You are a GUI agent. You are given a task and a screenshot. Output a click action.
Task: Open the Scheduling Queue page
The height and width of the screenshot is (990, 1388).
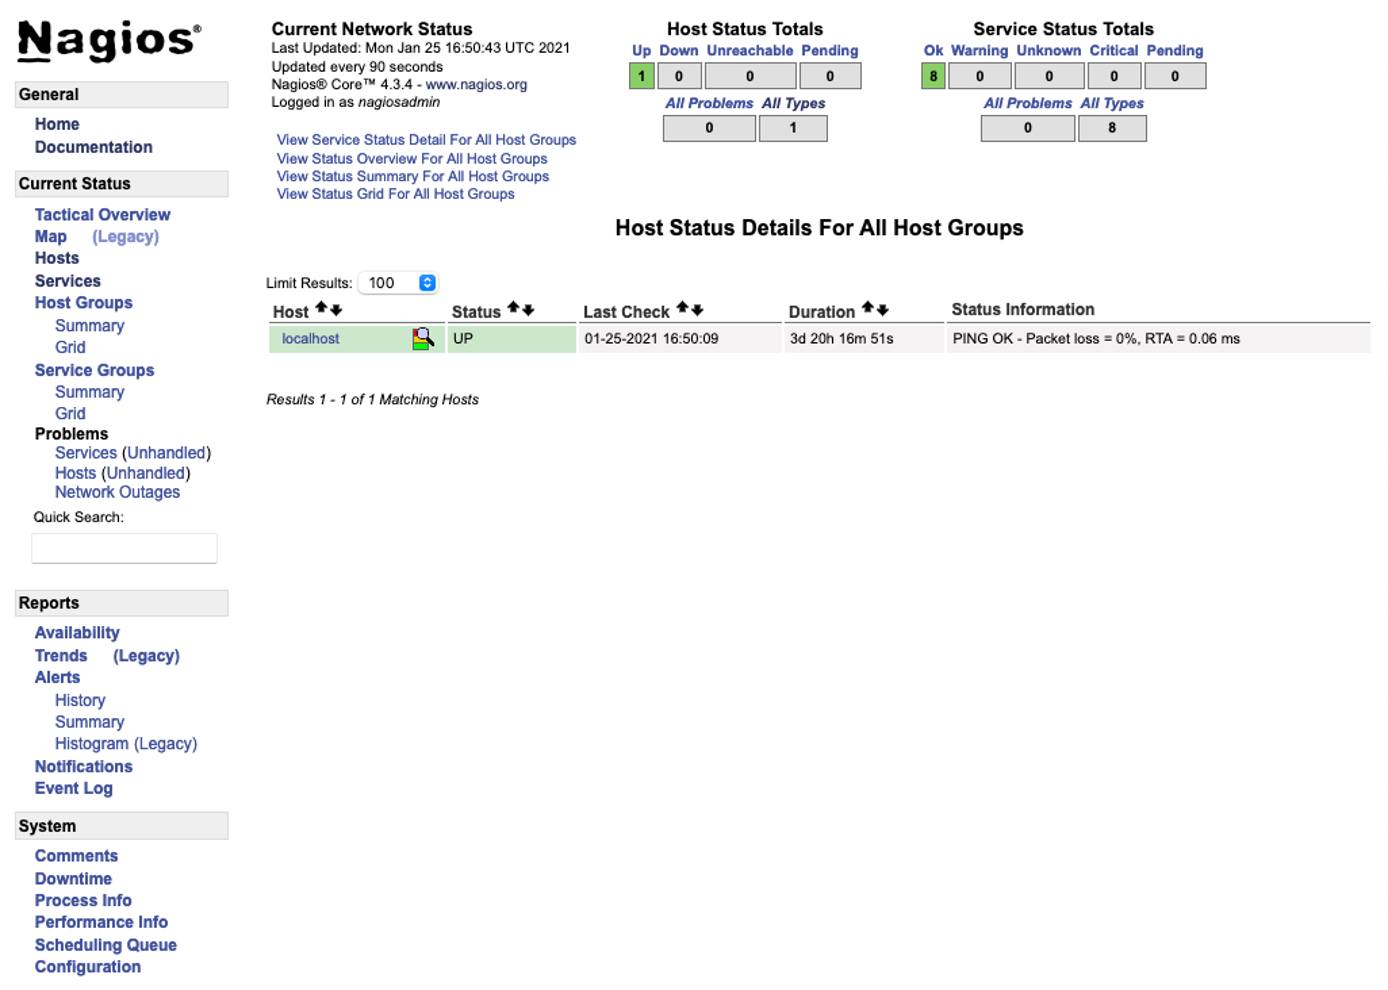pyautogui.click(x=105, y=944)
